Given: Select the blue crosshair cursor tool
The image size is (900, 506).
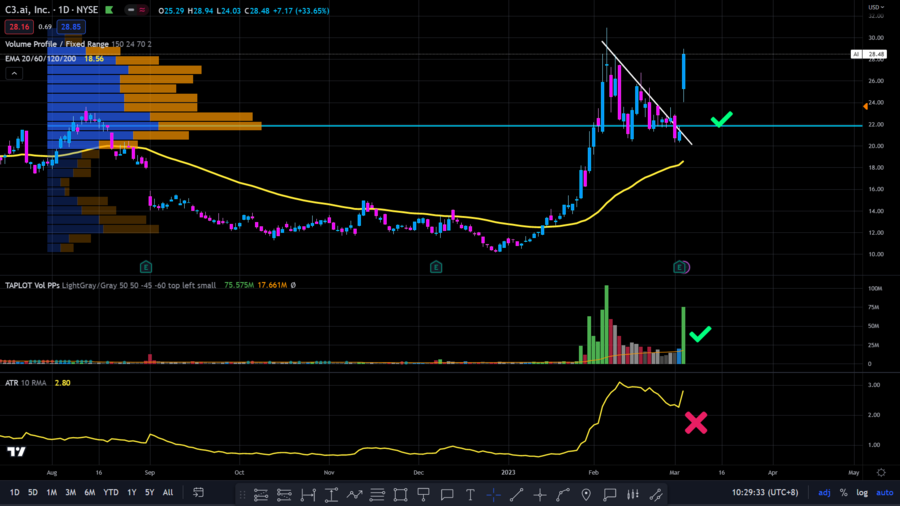Looking at the screenshot, I should coord(493,495).
